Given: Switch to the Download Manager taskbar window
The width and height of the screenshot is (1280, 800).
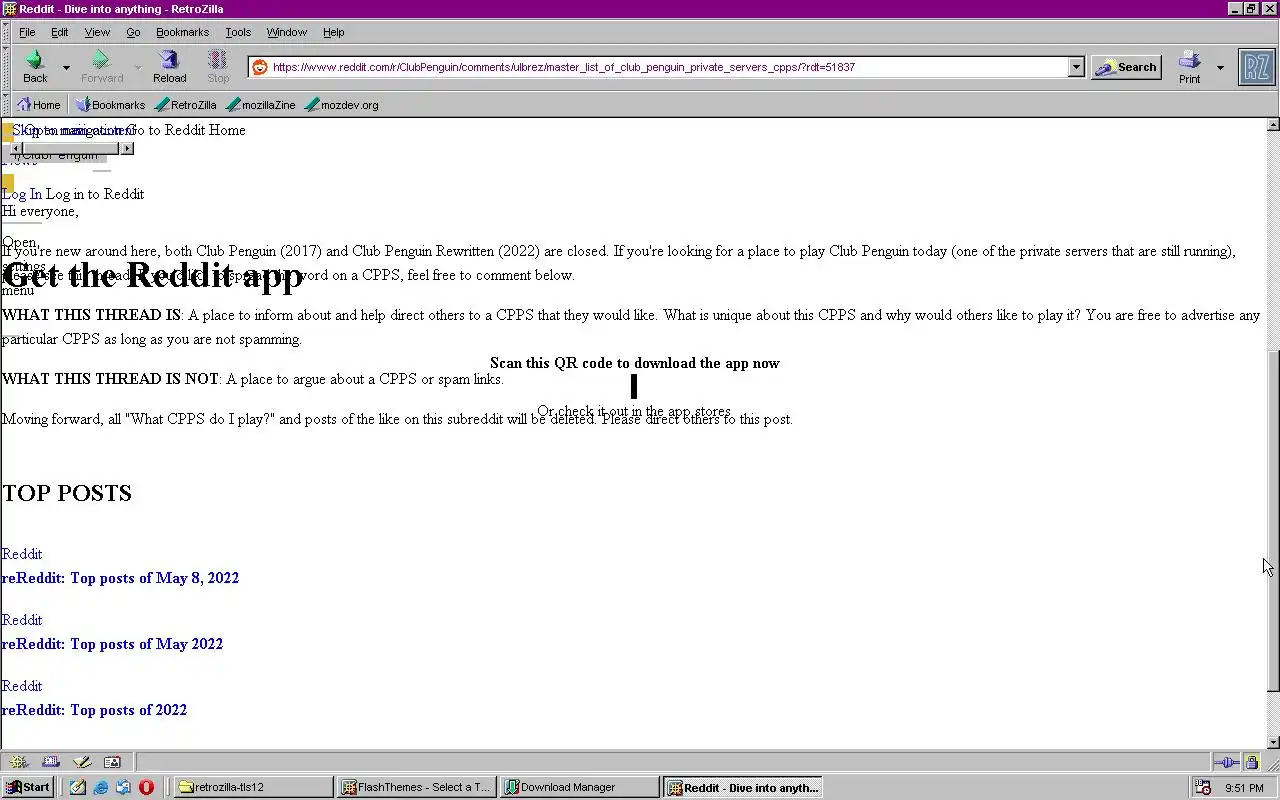Looking at the screenshot, I should pyautogui.click(x=580, y=787).
